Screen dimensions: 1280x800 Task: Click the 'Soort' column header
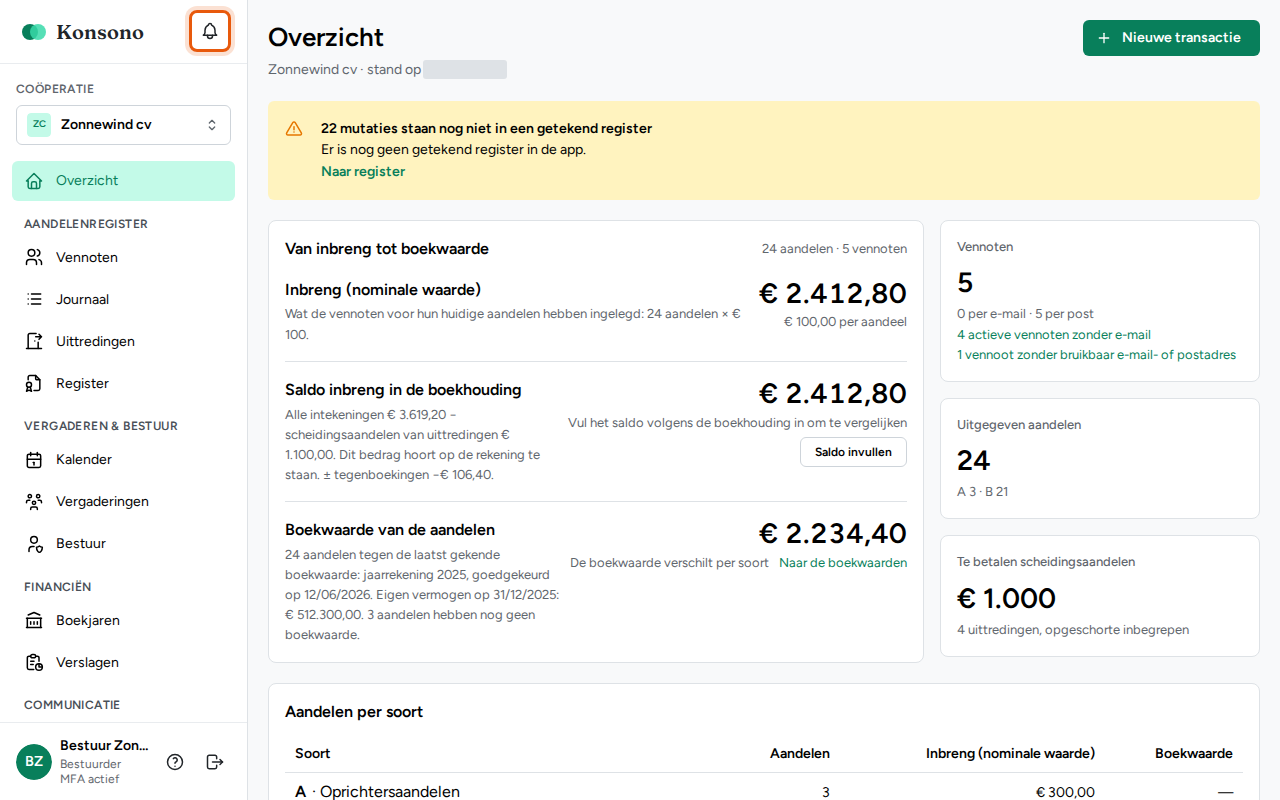pos(313,753)
